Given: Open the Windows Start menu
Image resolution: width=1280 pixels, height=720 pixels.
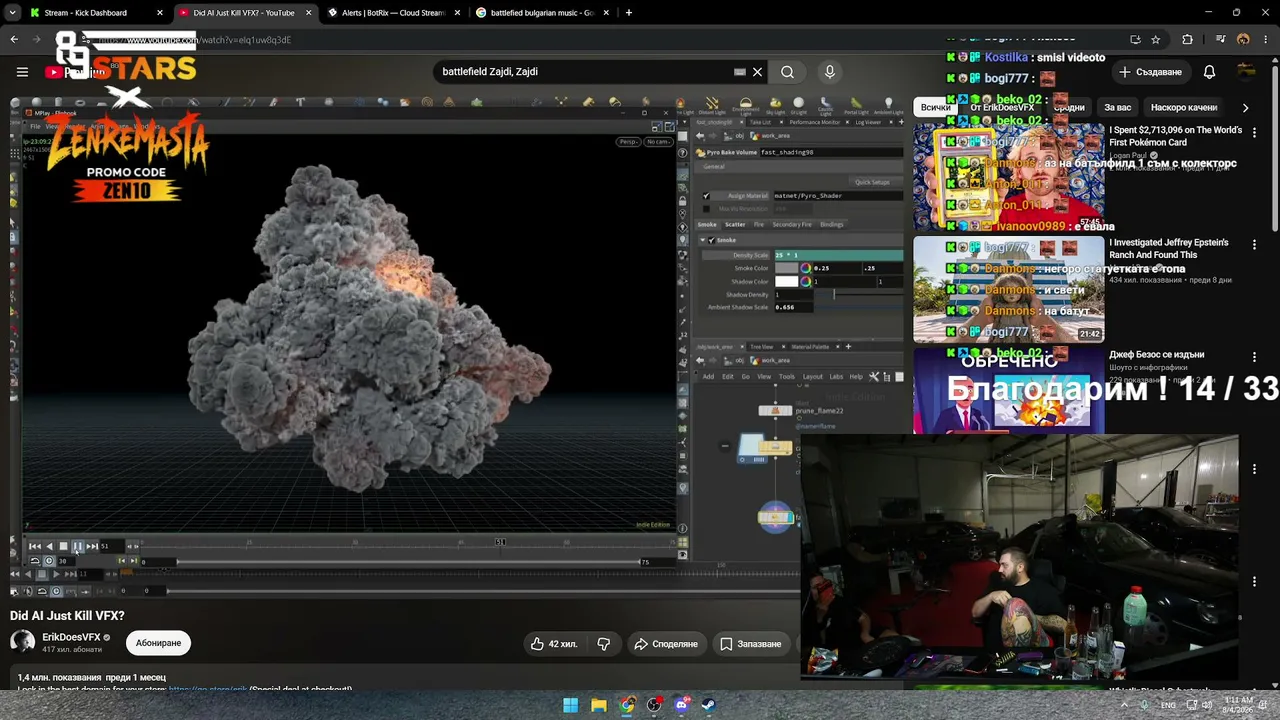Looking at the screenshot, I should click(x=570, y=705).
